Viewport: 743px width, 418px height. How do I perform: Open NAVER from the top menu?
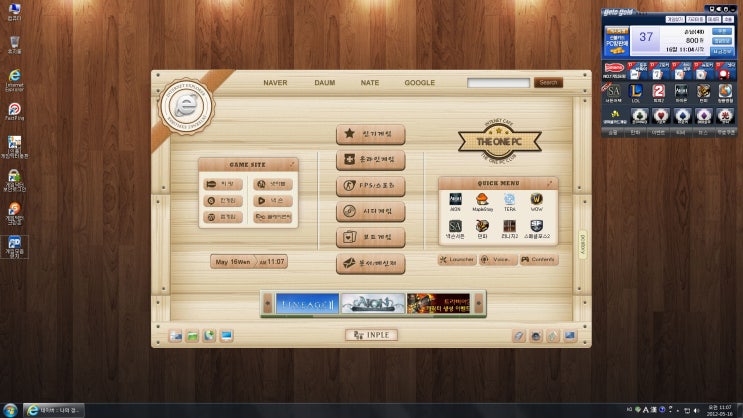click(275, 82)
